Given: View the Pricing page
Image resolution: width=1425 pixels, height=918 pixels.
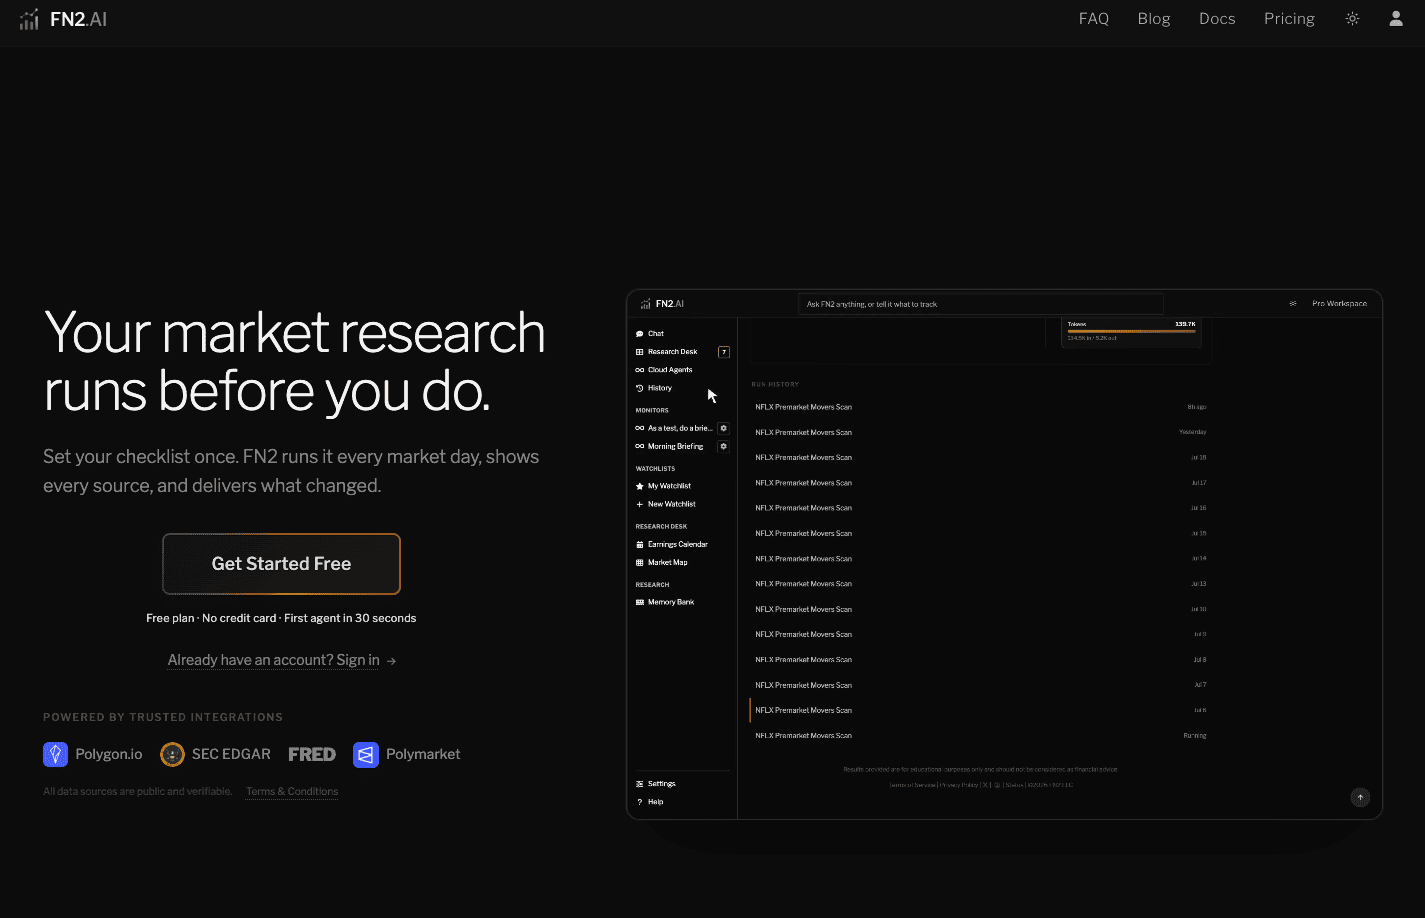Looking at the screenshot, I should pos(1289,19).
